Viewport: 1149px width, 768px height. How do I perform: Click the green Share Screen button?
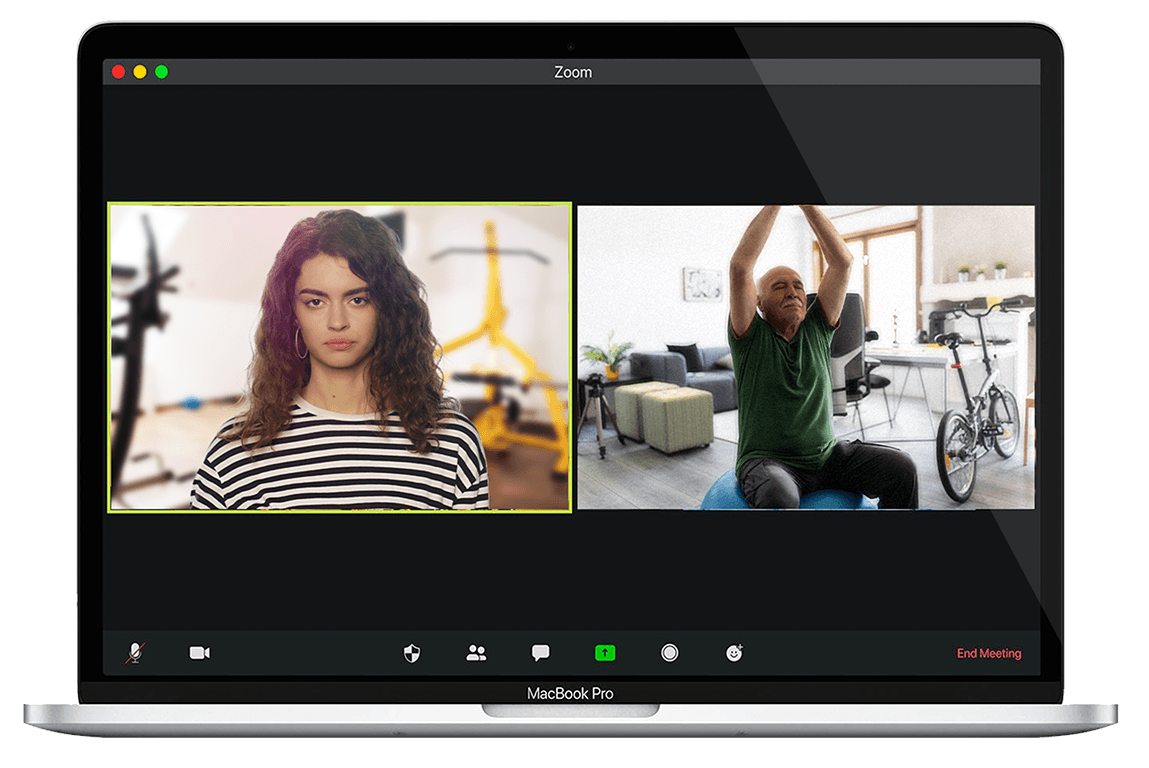(605, 652)
